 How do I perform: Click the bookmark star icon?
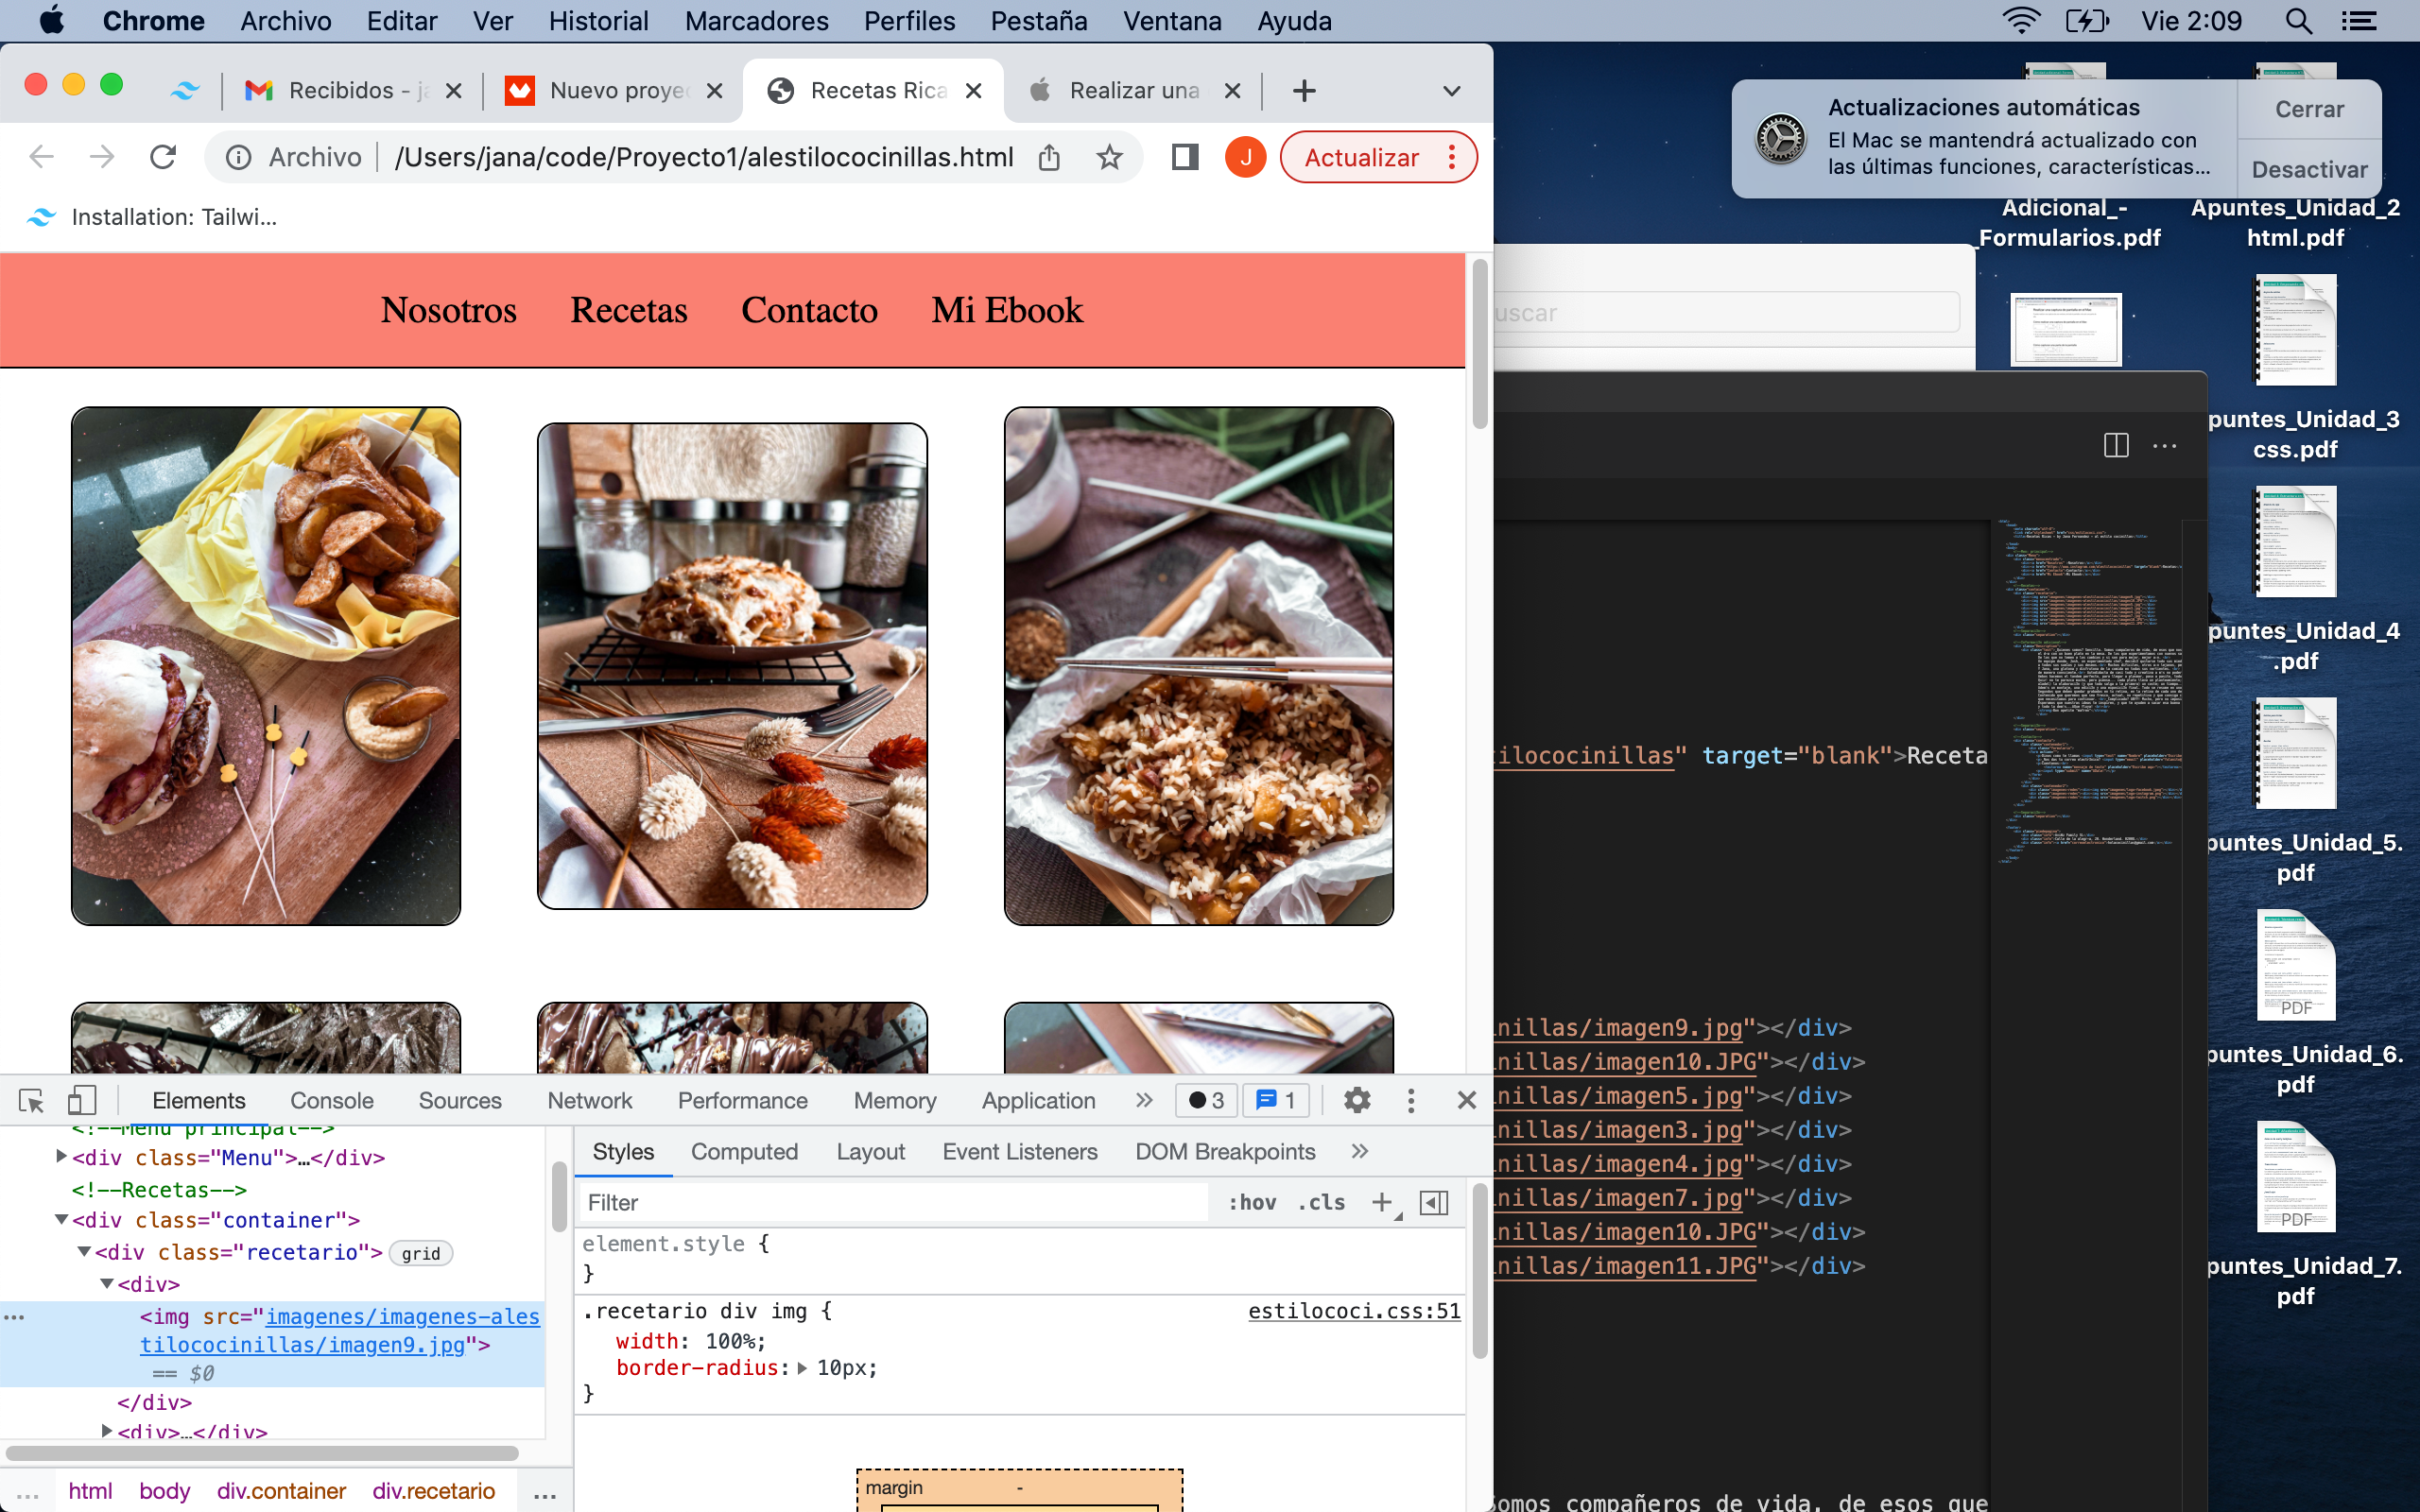tap(1109, 157)
